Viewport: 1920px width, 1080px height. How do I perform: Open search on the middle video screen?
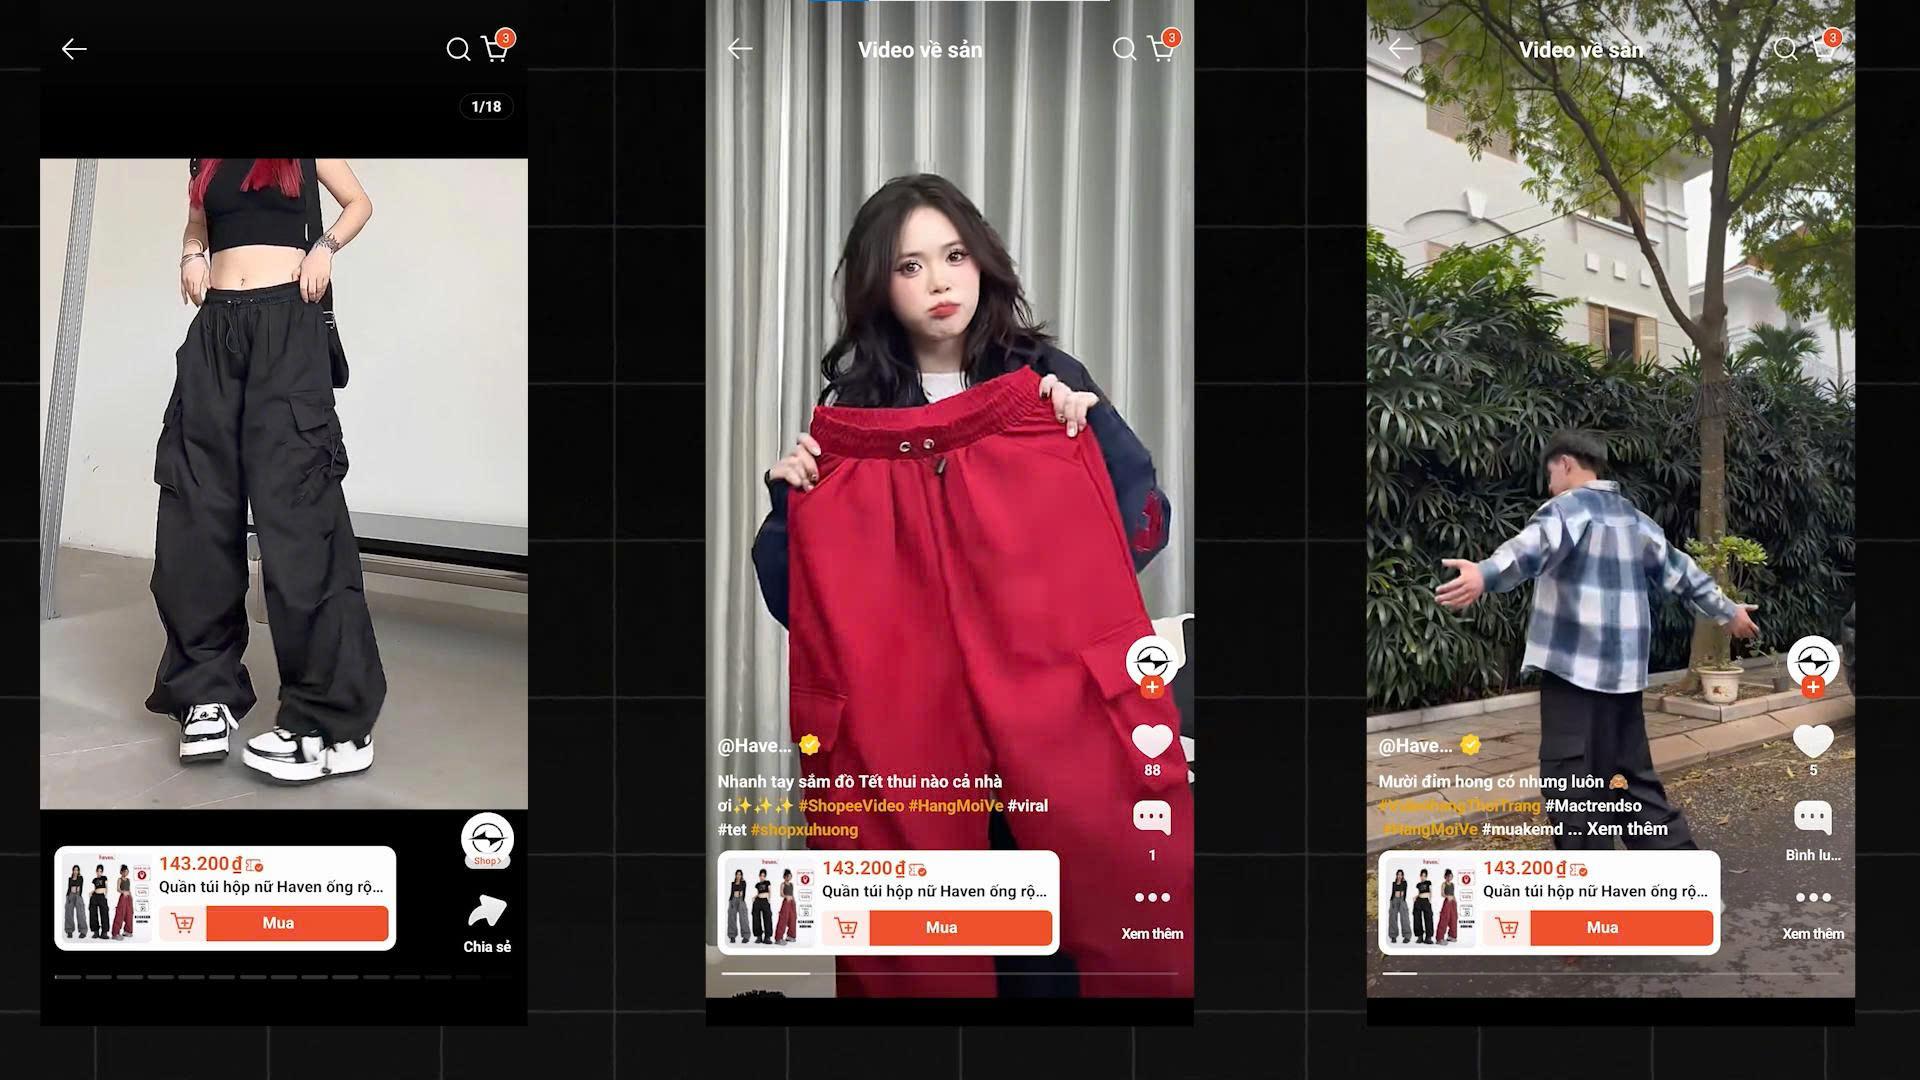(1124, 49)
